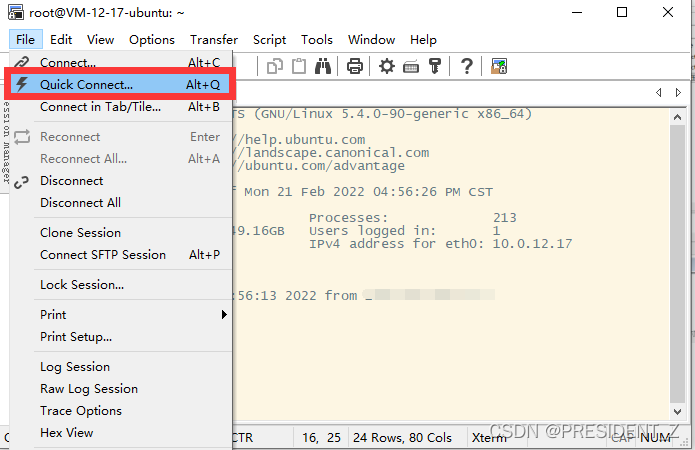
Task: Click the Paste clipboard toolbar icon
Action: point(299,67)
